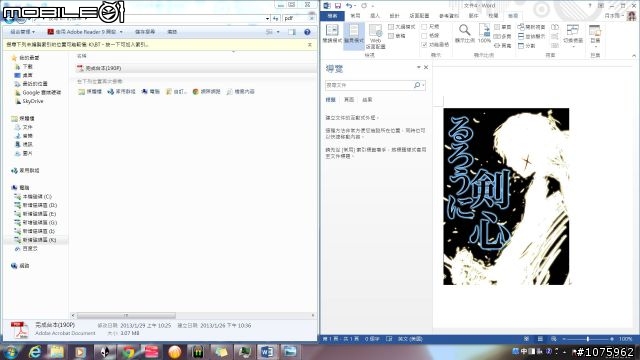Viewport: 640px width, 360px height.
Task: Open Navigation pane options arrow
Action: tap(418, 67)
